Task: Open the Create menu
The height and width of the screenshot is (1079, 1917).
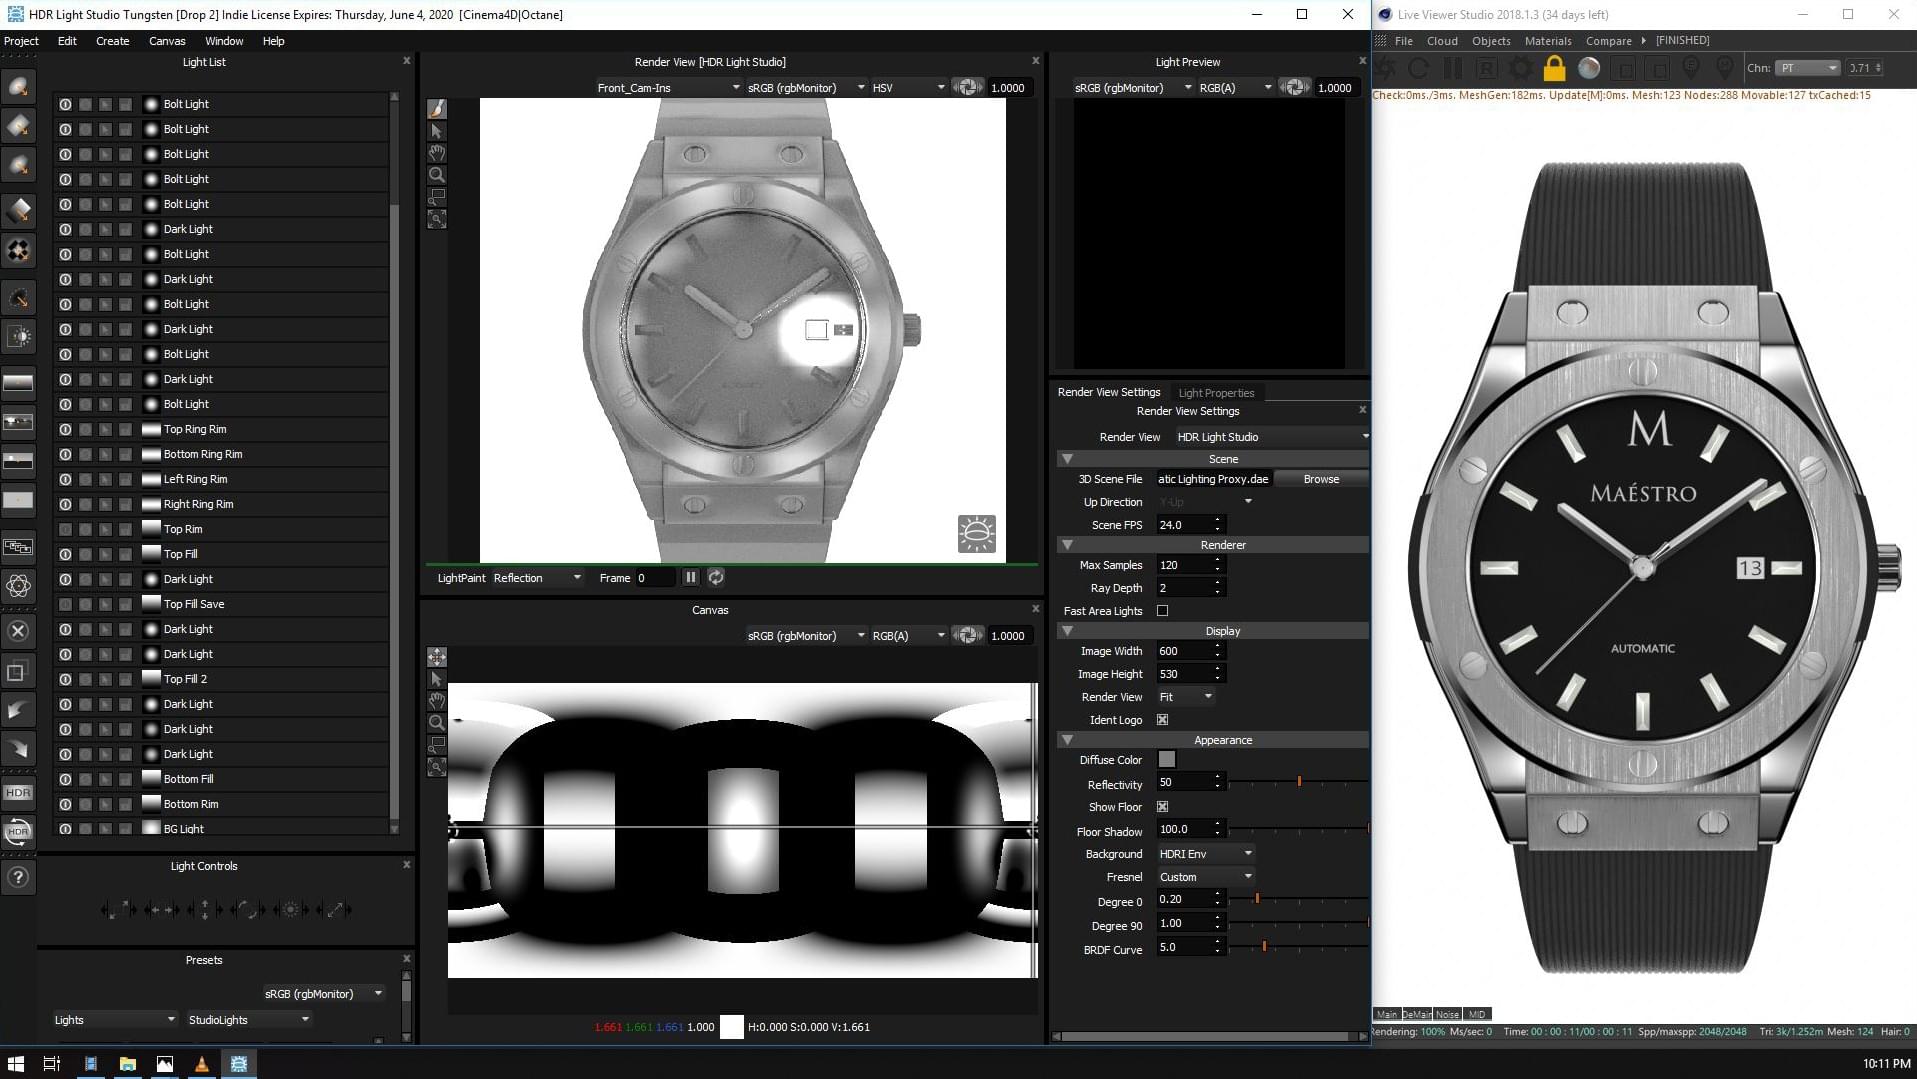Action: [112, 41]
